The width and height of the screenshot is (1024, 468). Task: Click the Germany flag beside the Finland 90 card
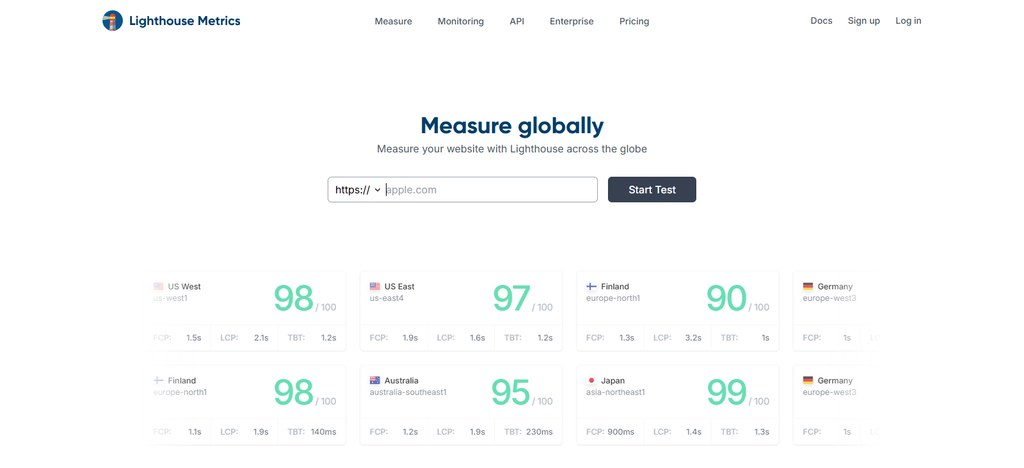[x=808, y=287]
